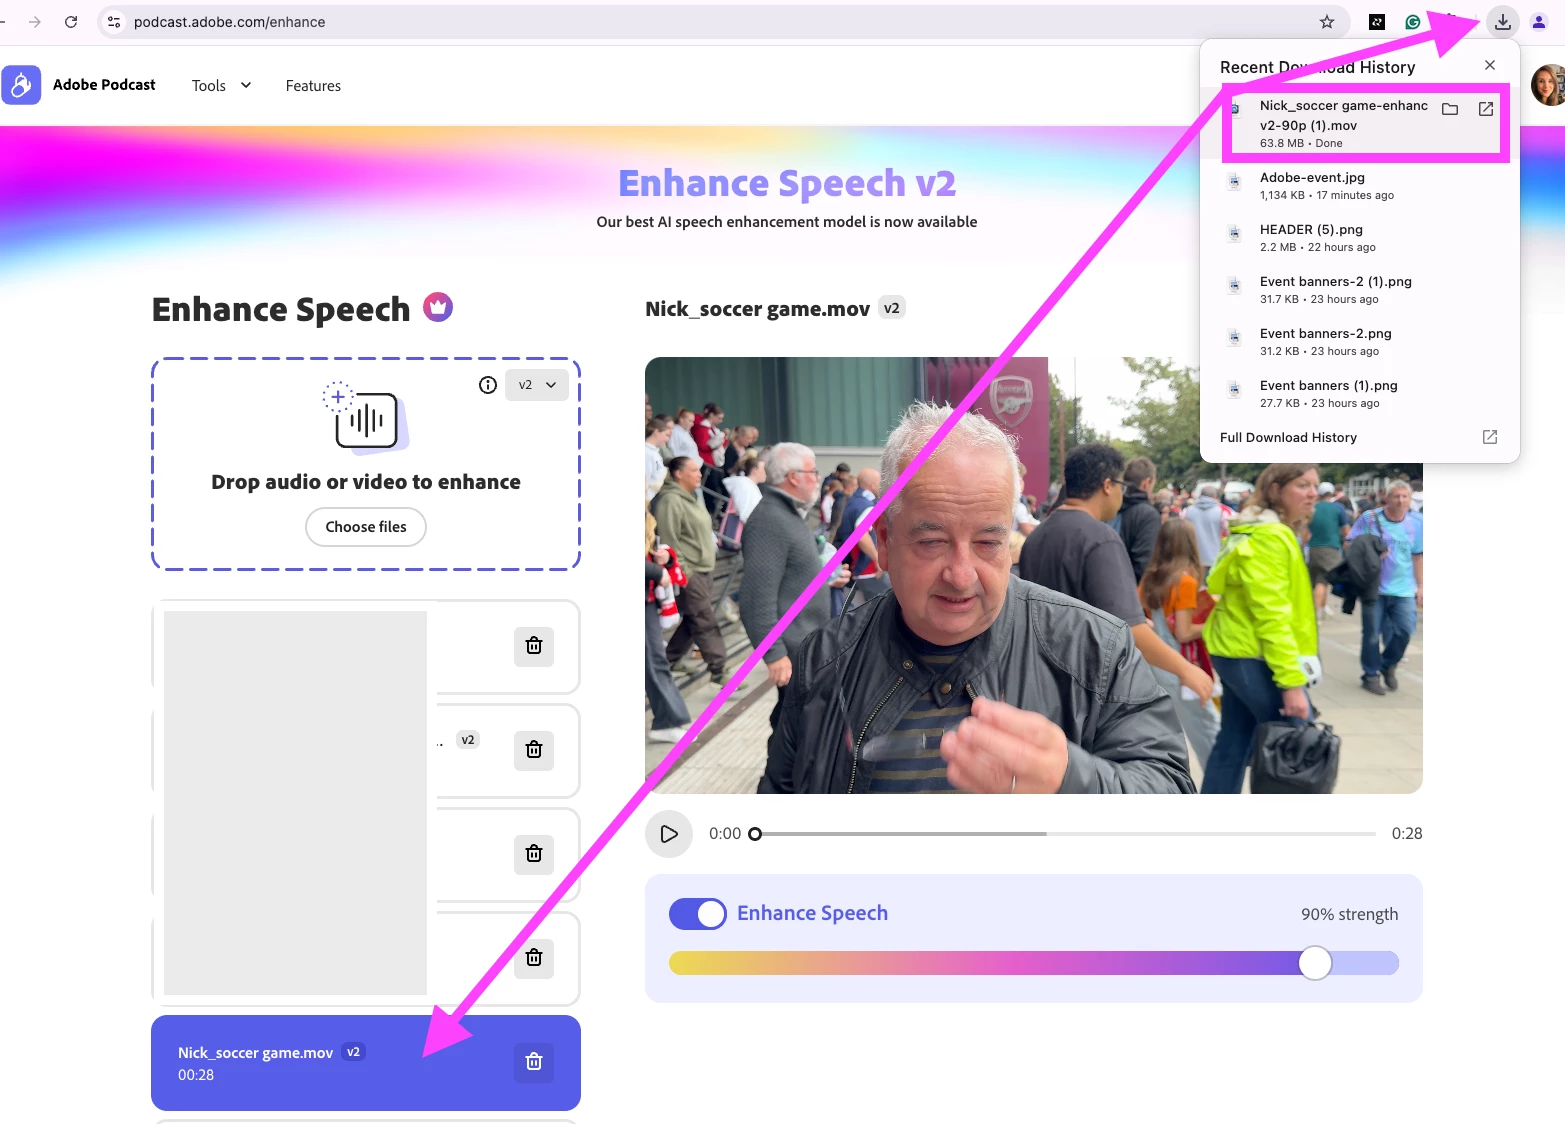Click the Event banners-2 (1).png file icon
The image size is (1565, 1124).
click(x=1235, y=286)
